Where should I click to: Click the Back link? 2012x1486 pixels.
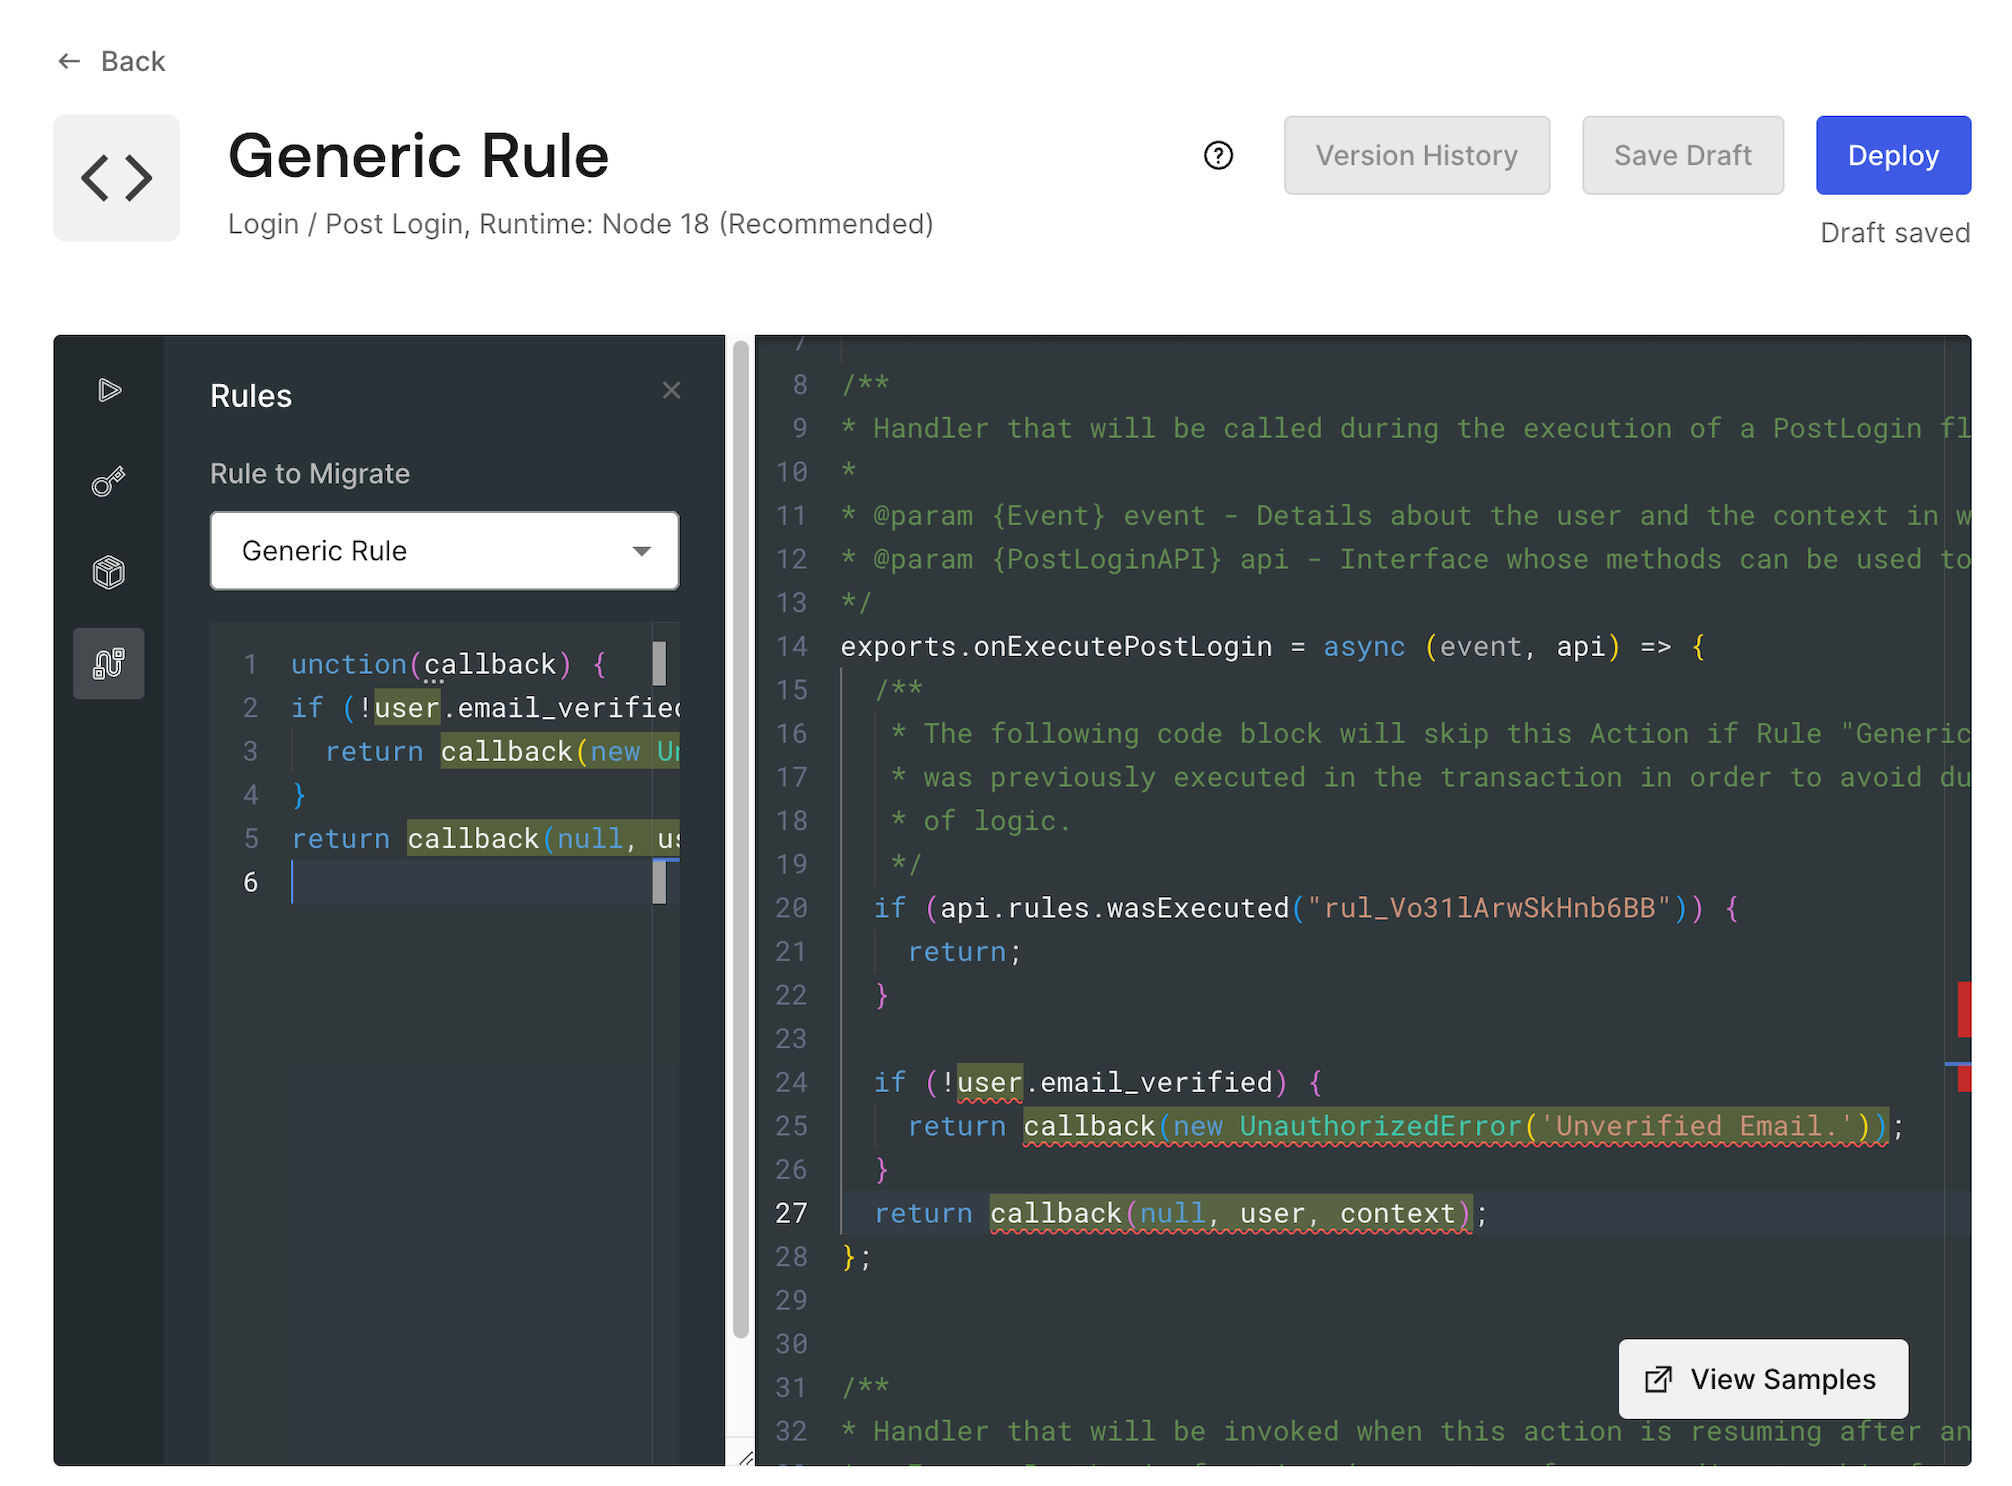(133, 62)
